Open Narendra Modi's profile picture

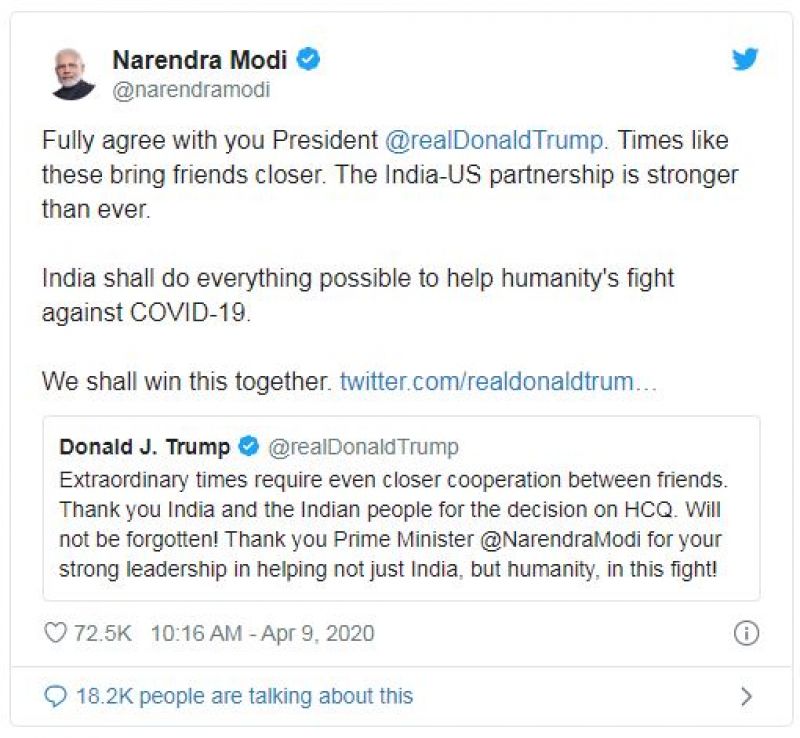[x=74, y=73]
